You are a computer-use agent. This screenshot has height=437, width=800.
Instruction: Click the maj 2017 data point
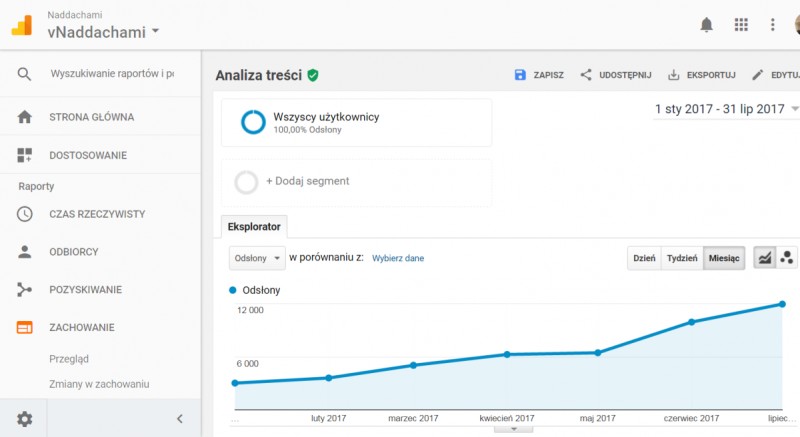(597, 352)
